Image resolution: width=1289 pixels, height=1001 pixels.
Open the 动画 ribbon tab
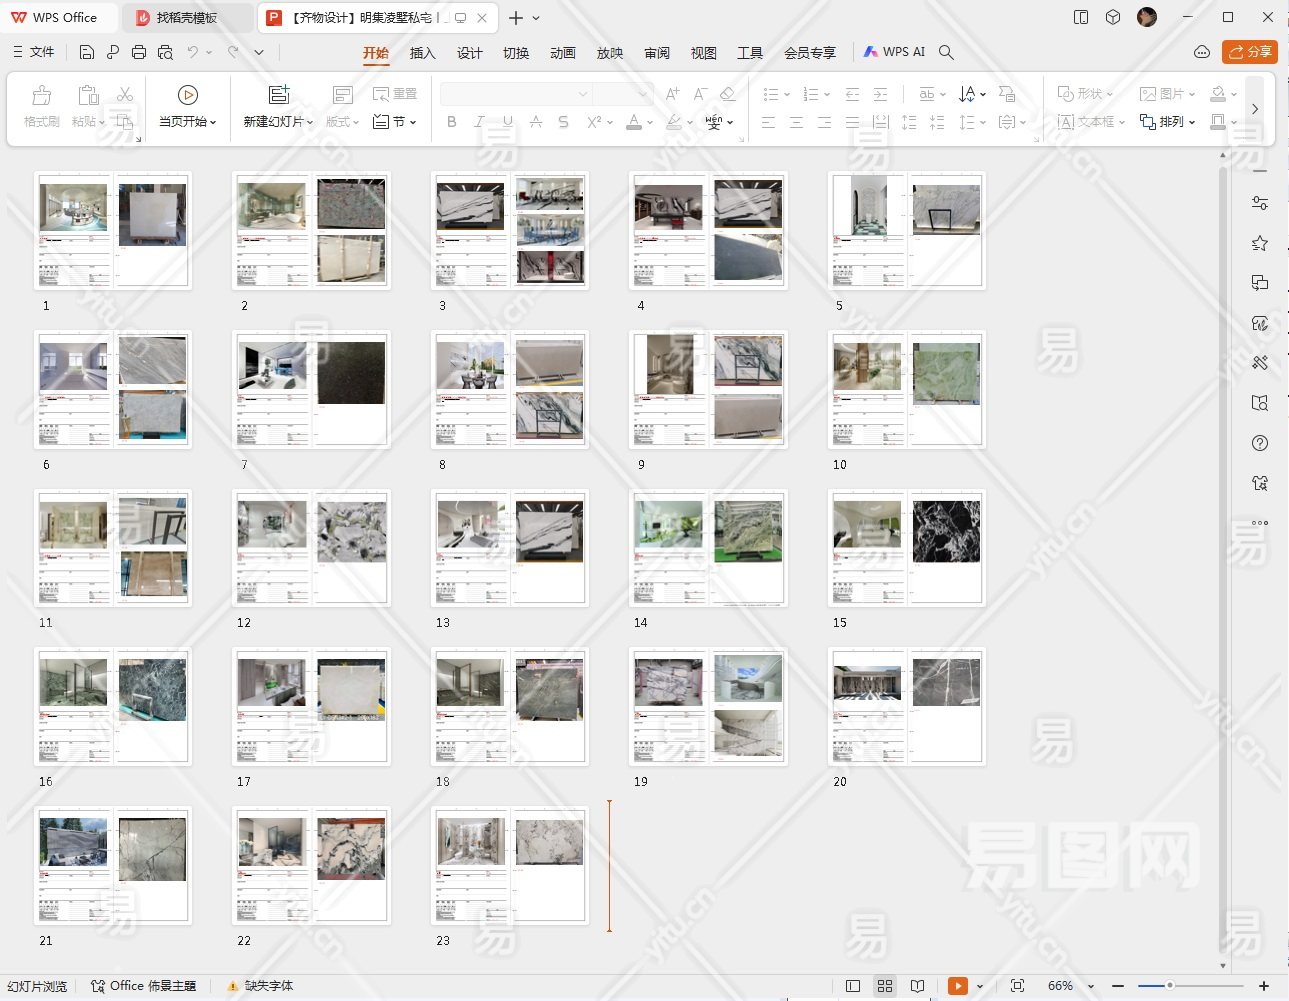pos(562,53)
